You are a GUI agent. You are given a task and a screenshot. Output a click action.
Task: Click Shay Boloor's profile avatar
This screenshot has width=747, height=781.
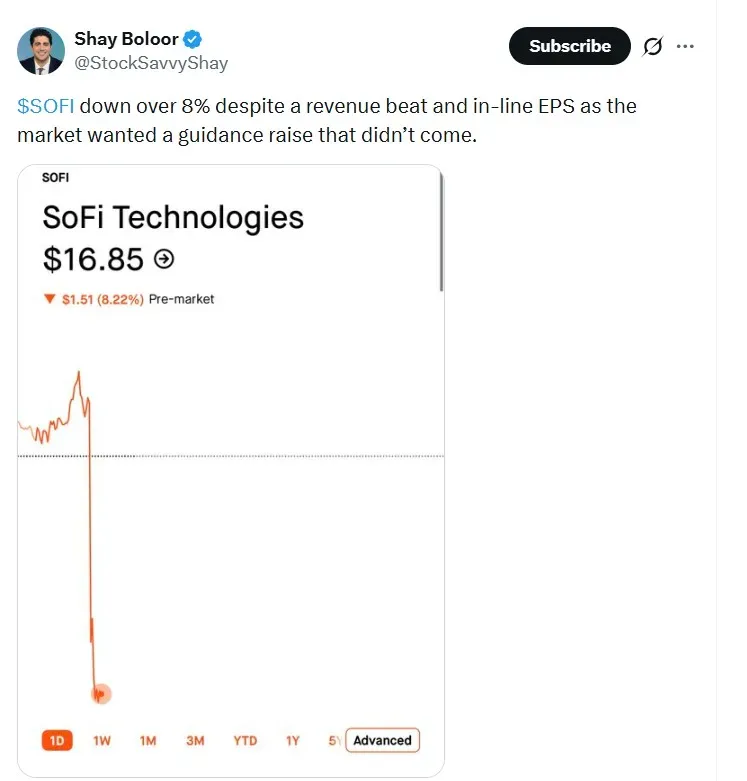click(40, 51)
